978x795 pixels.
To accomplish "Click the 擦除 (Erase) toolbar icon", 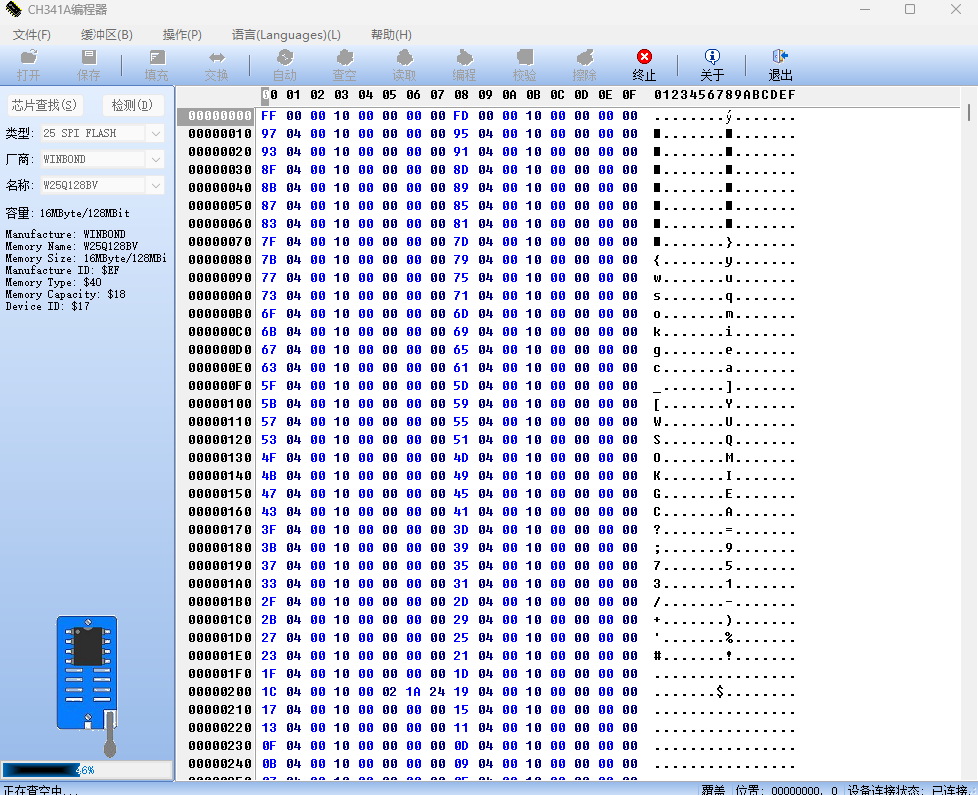I will coord(584,65).
